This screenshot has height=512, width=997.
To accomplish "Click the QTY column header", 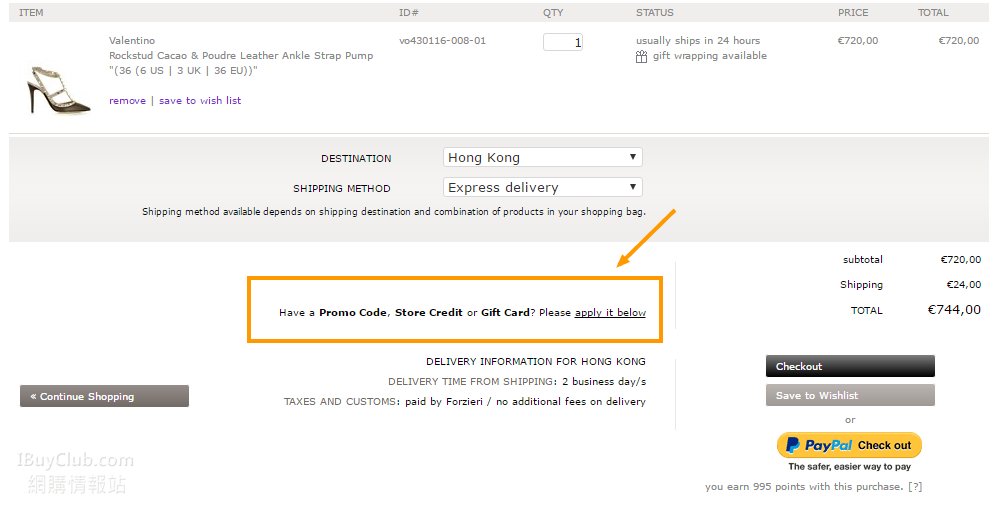I will [553, 13].
